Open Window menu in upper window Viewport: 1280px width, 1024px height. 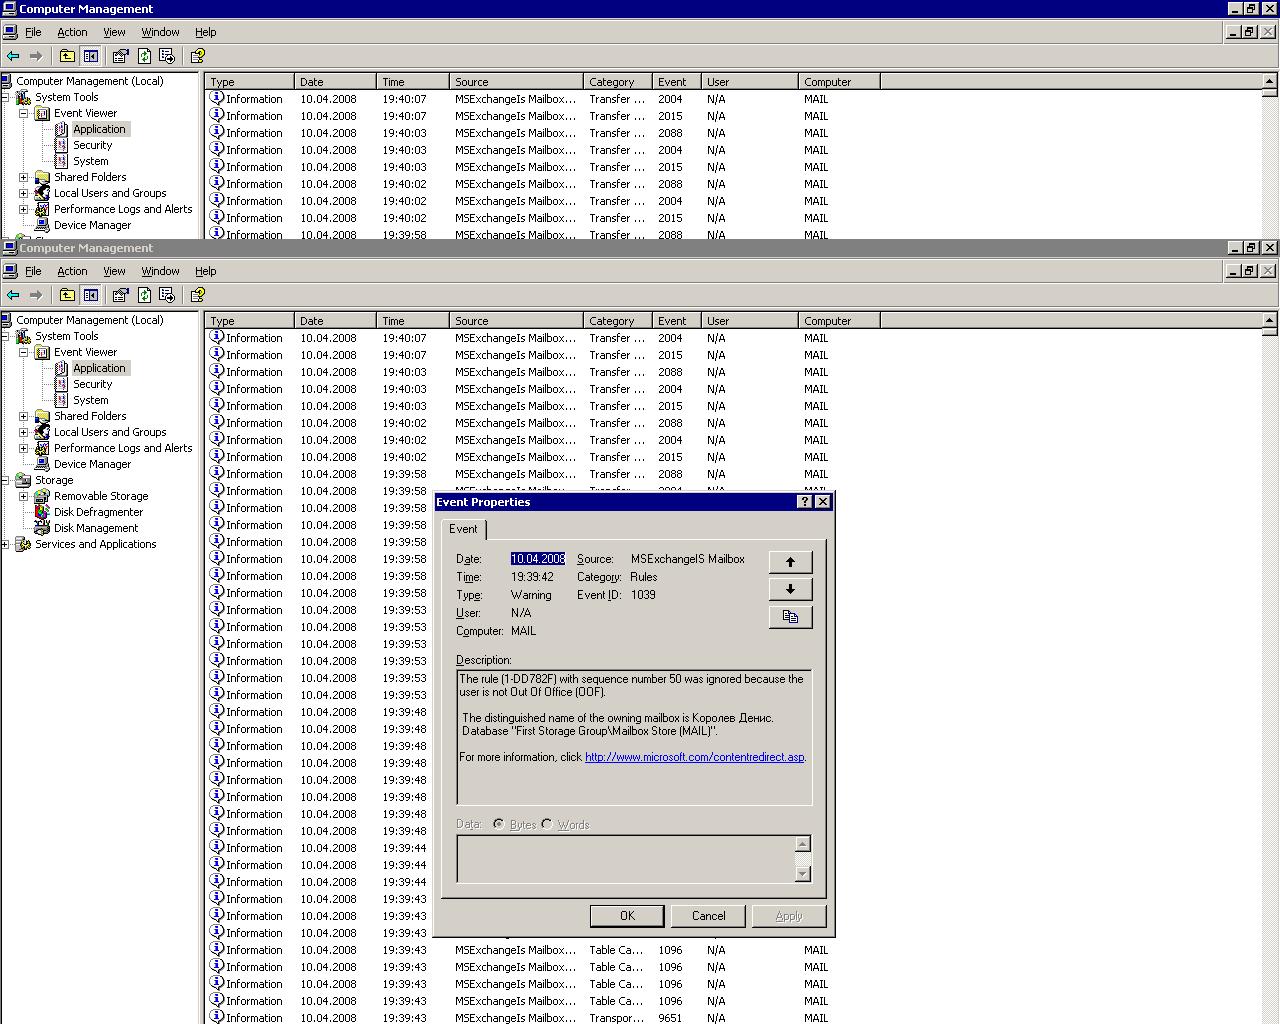tap(160, 32)
